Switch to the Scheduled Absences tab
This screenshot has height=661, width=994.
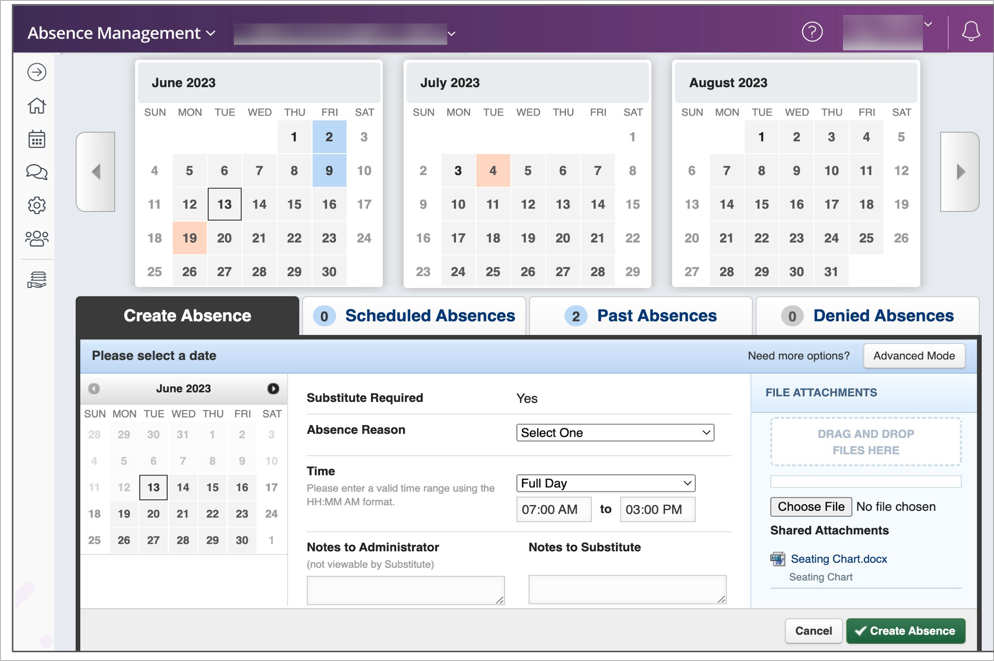tap(415, 316)
